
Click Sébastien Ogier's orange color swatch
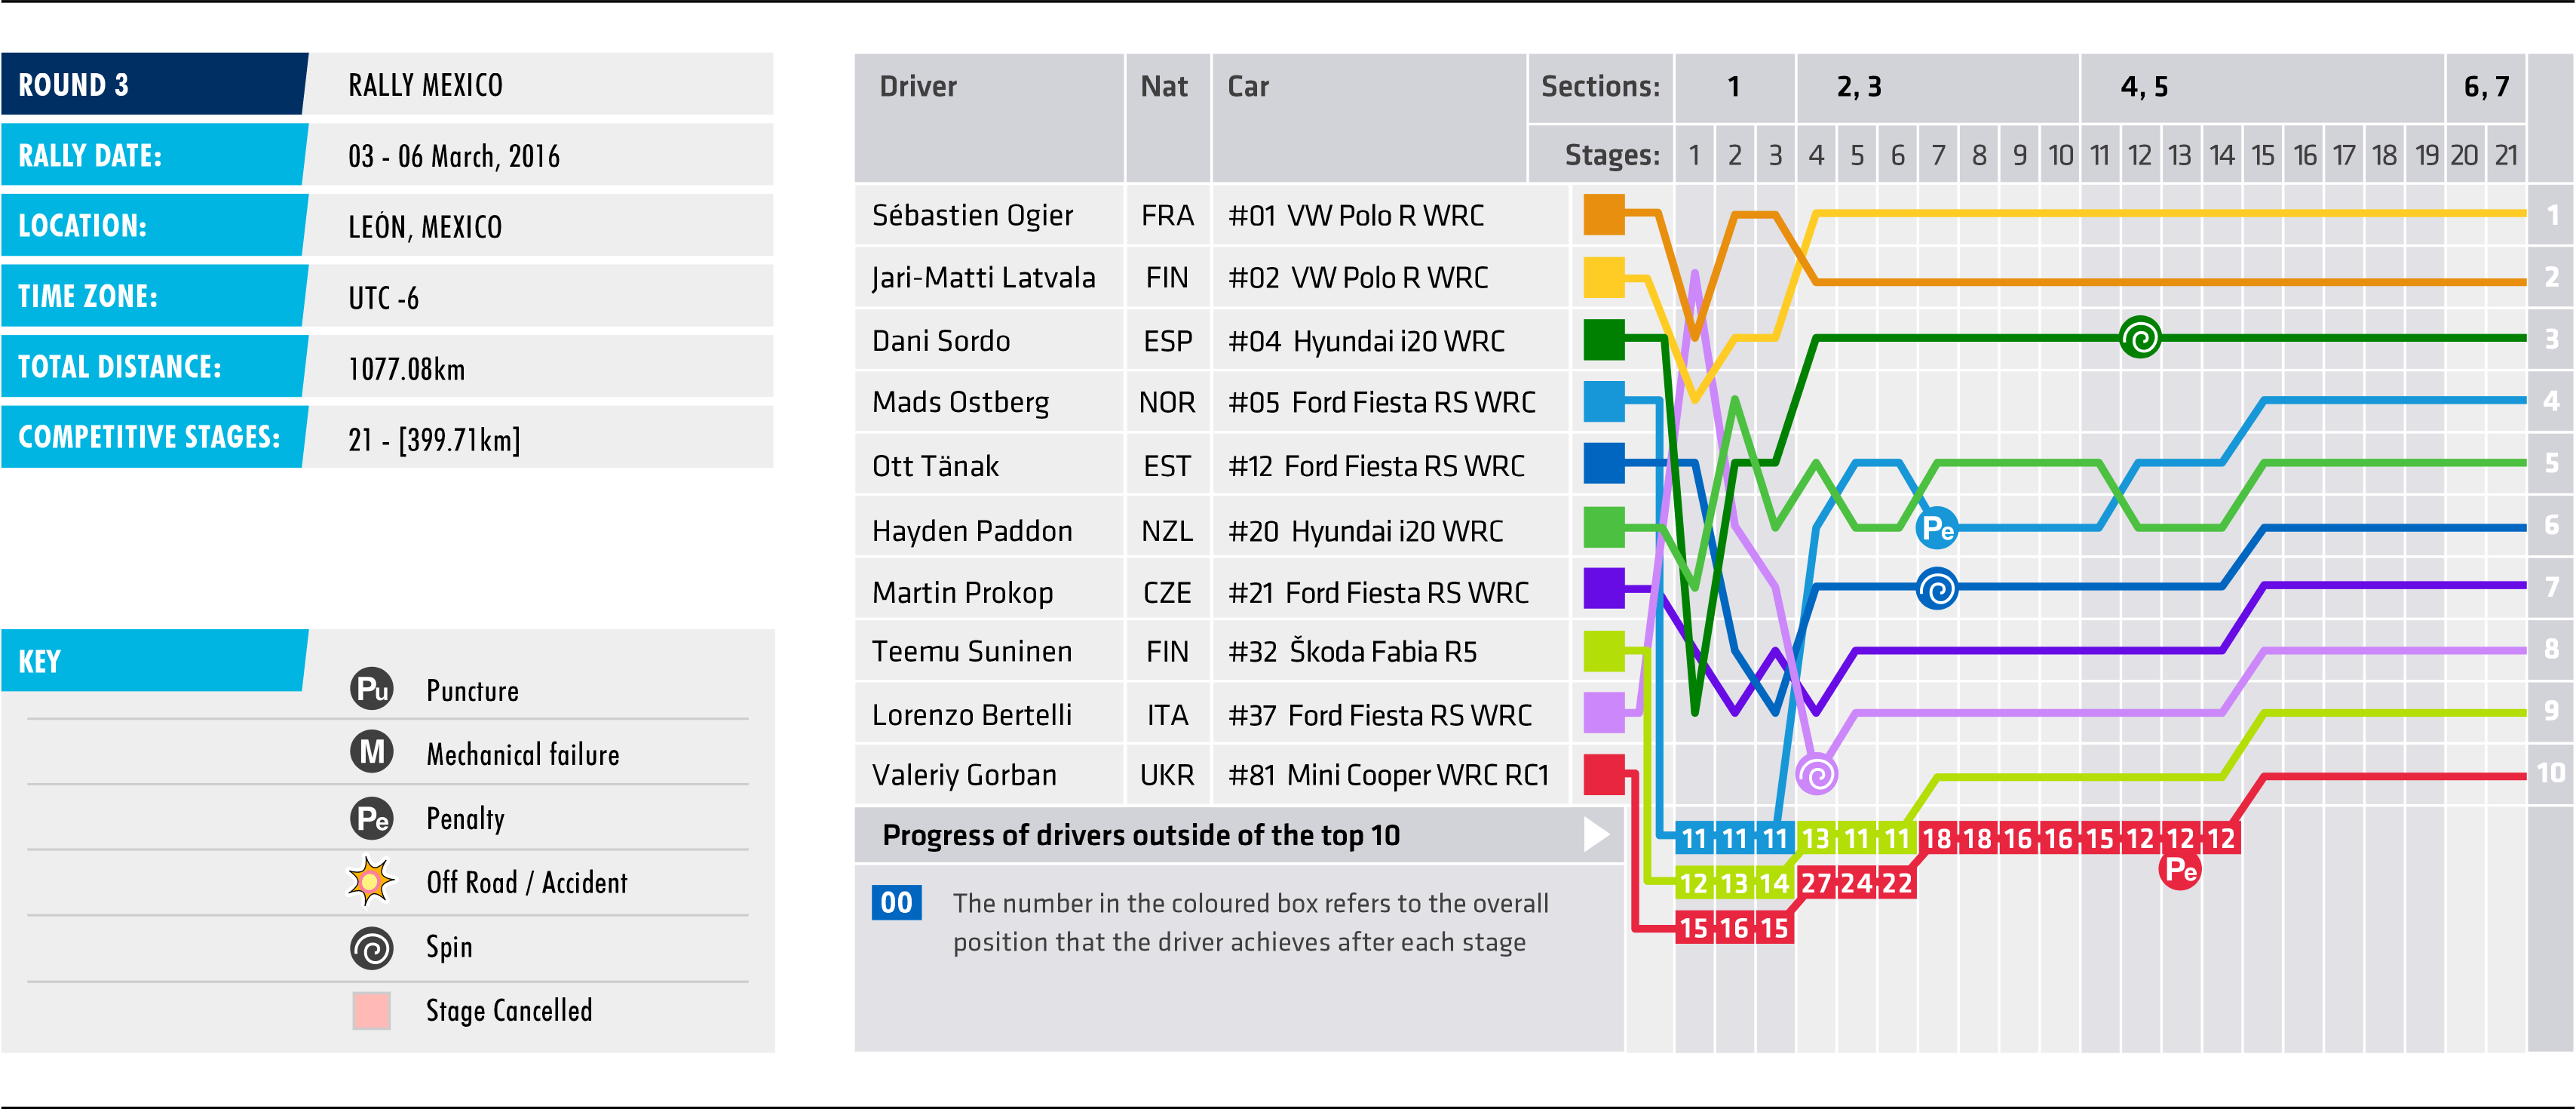(x=1604, y=215)
